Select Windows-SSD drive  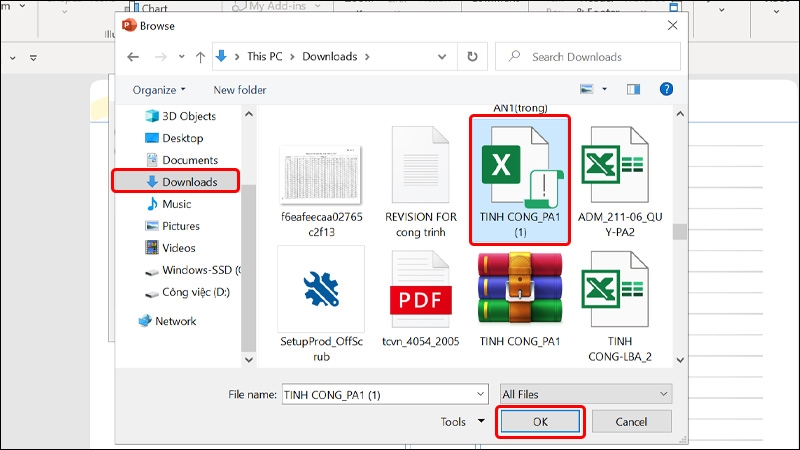(193, 270)
